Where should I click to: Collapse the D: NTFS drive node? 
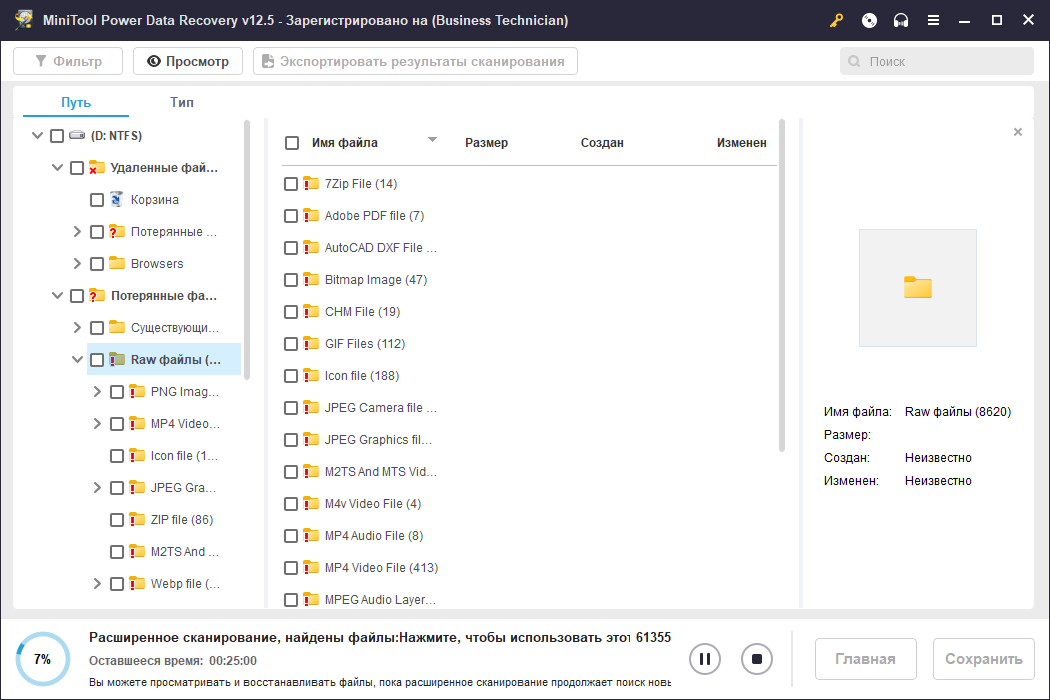click(38, 135)
